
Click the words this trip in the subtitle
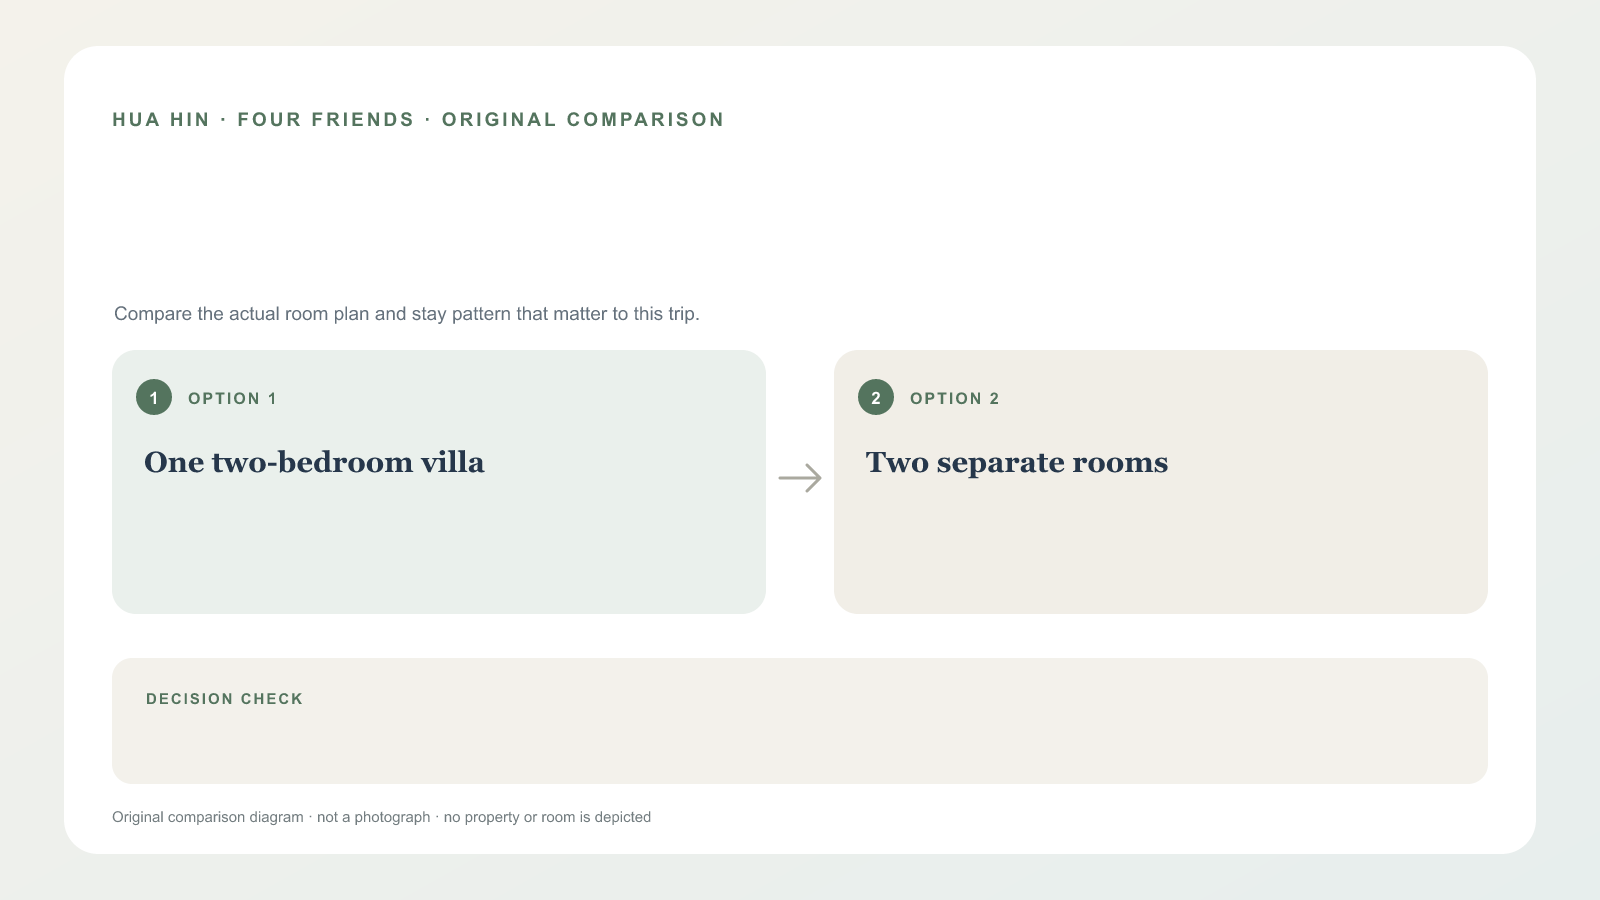[666, 314]
